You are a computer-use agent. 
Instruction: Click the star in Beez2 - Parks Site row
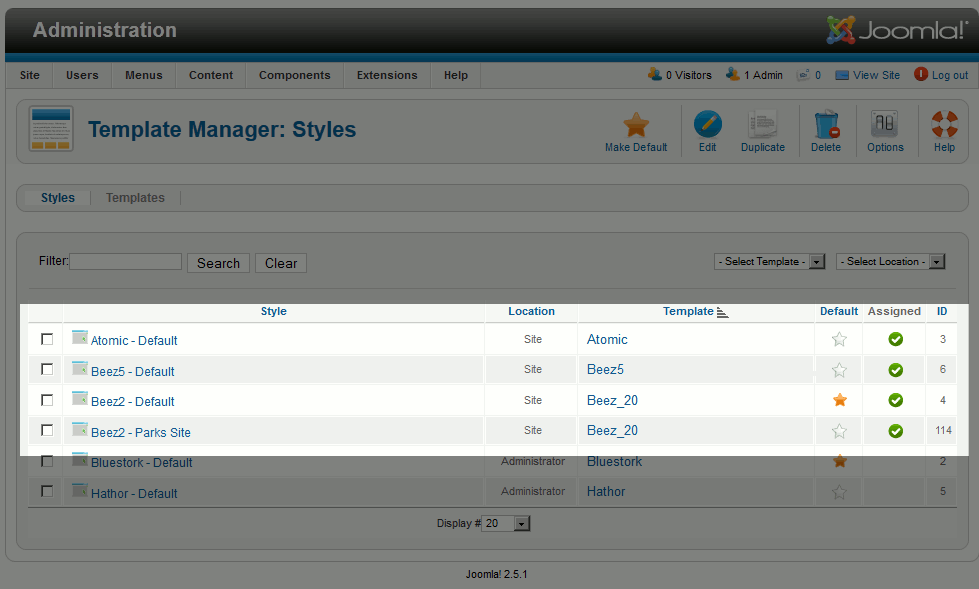point(840,431)
